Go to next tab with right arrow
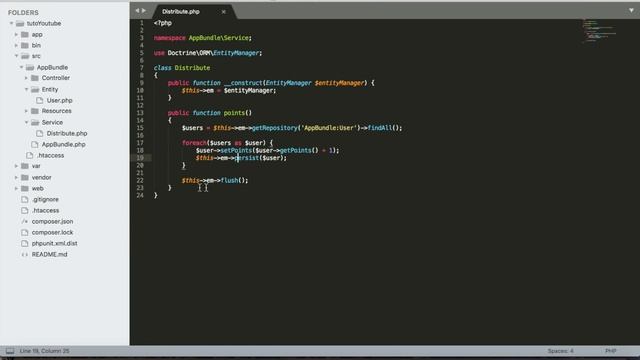This screenshot has height=360, width=640. point(144,11)
